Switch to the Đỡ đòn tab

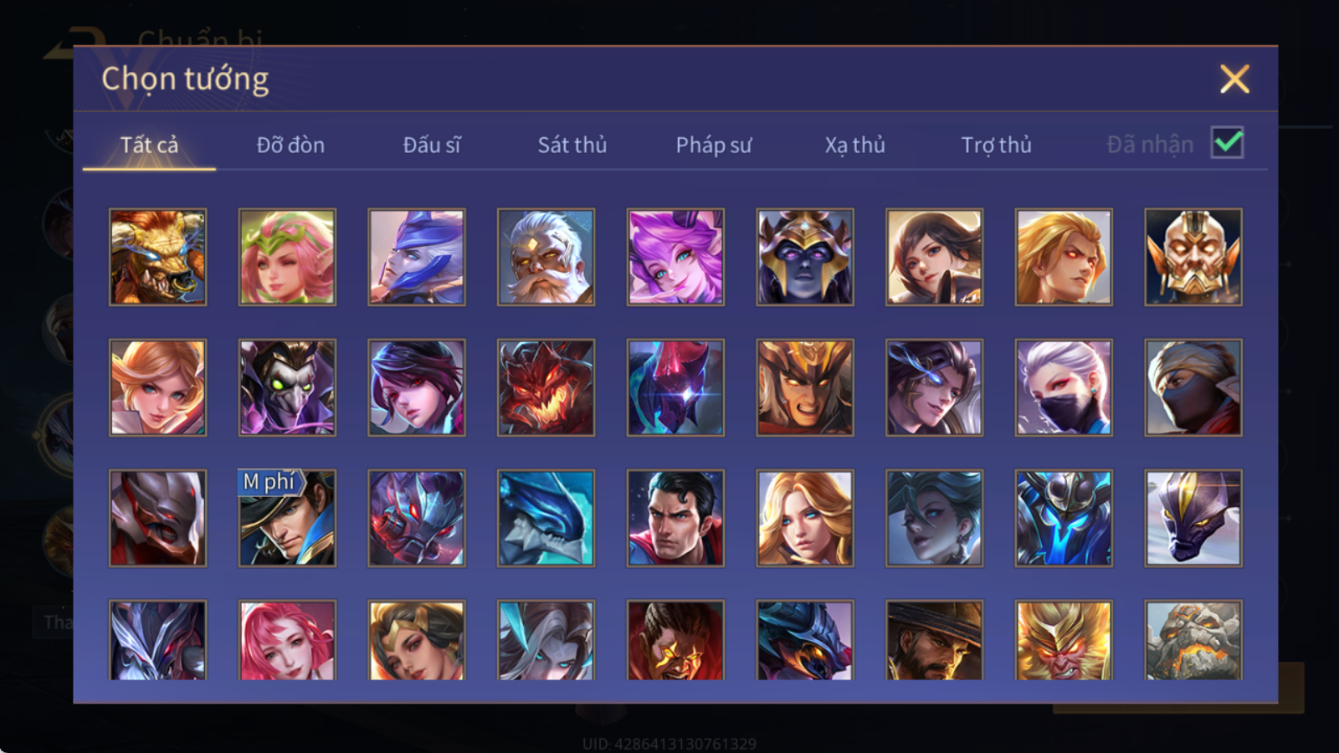tap(290, 145)
